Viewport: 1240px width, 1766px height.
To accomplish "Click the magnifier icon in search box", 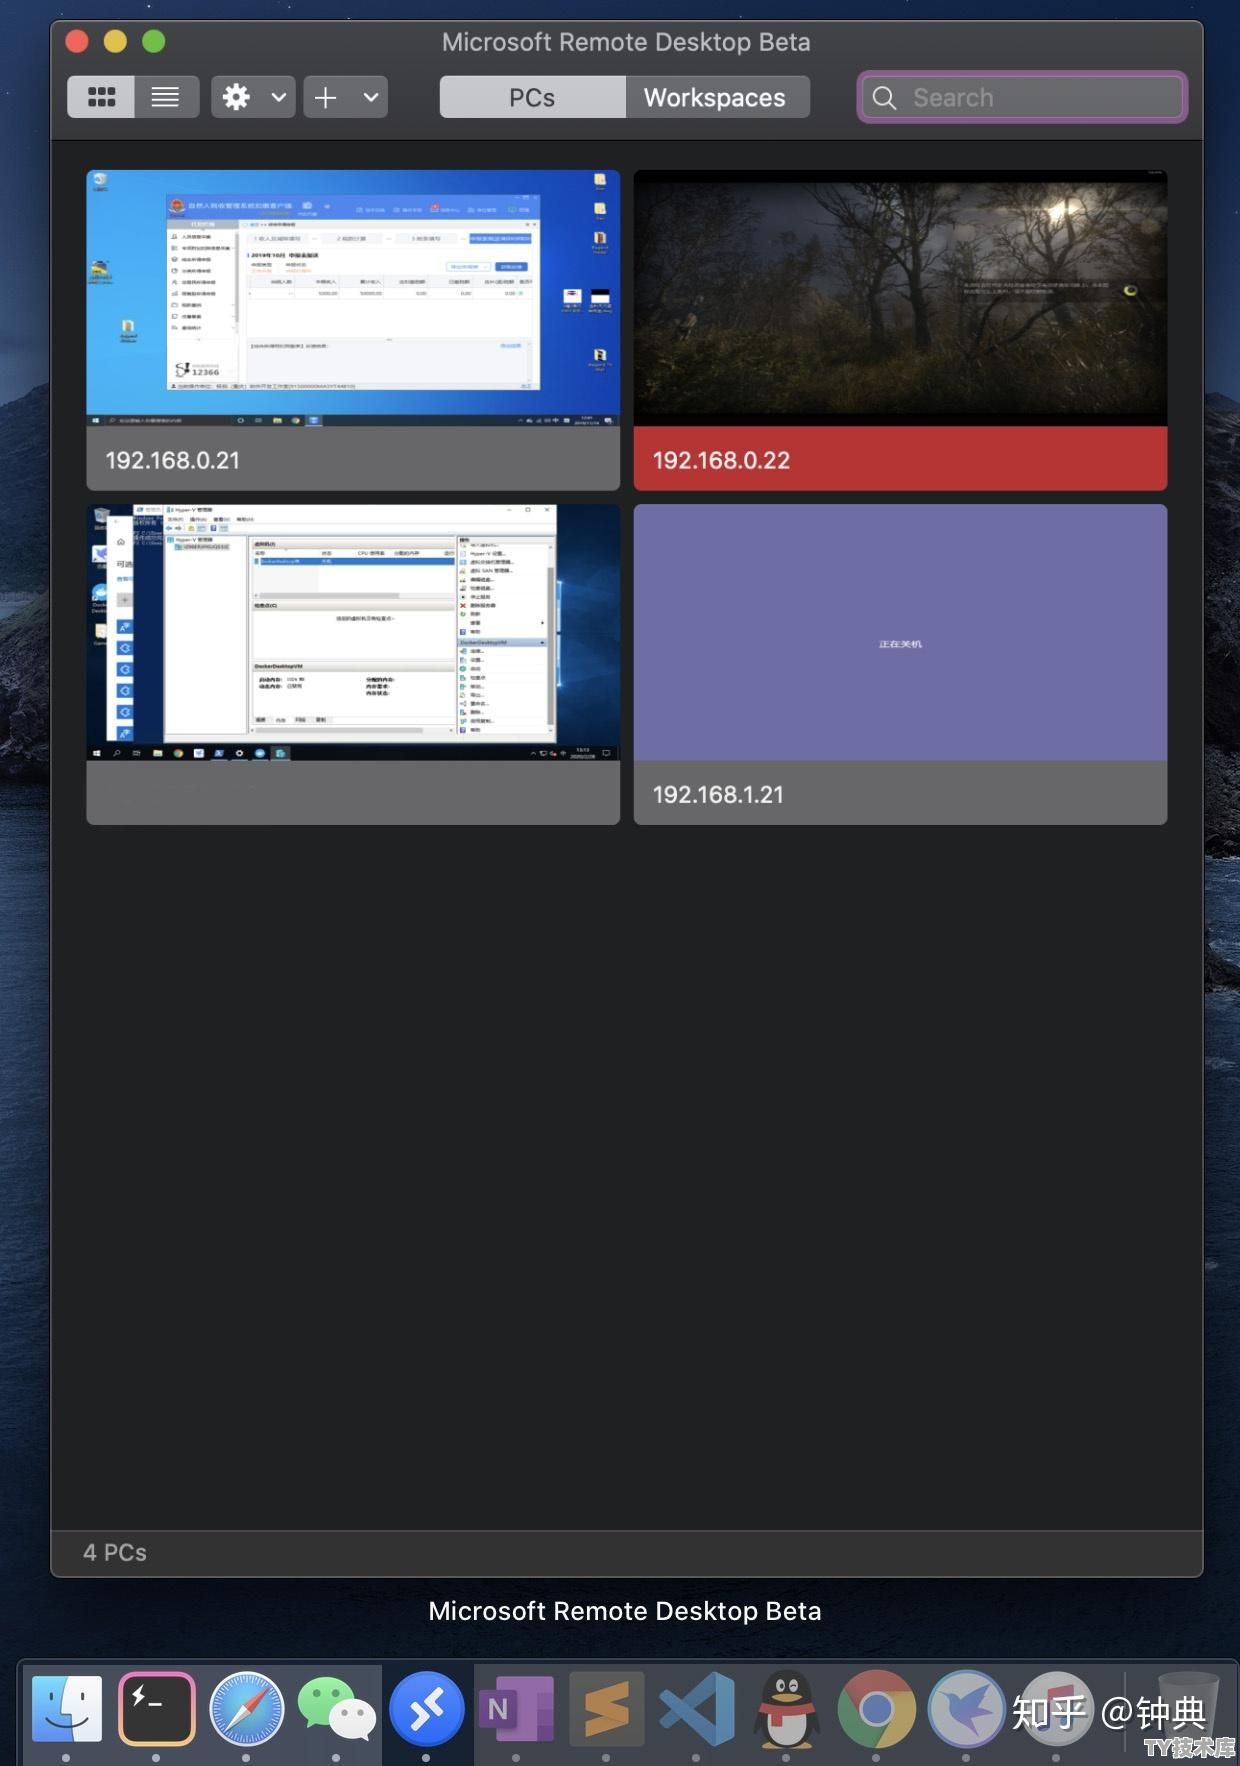I will (x=884, y=97).
